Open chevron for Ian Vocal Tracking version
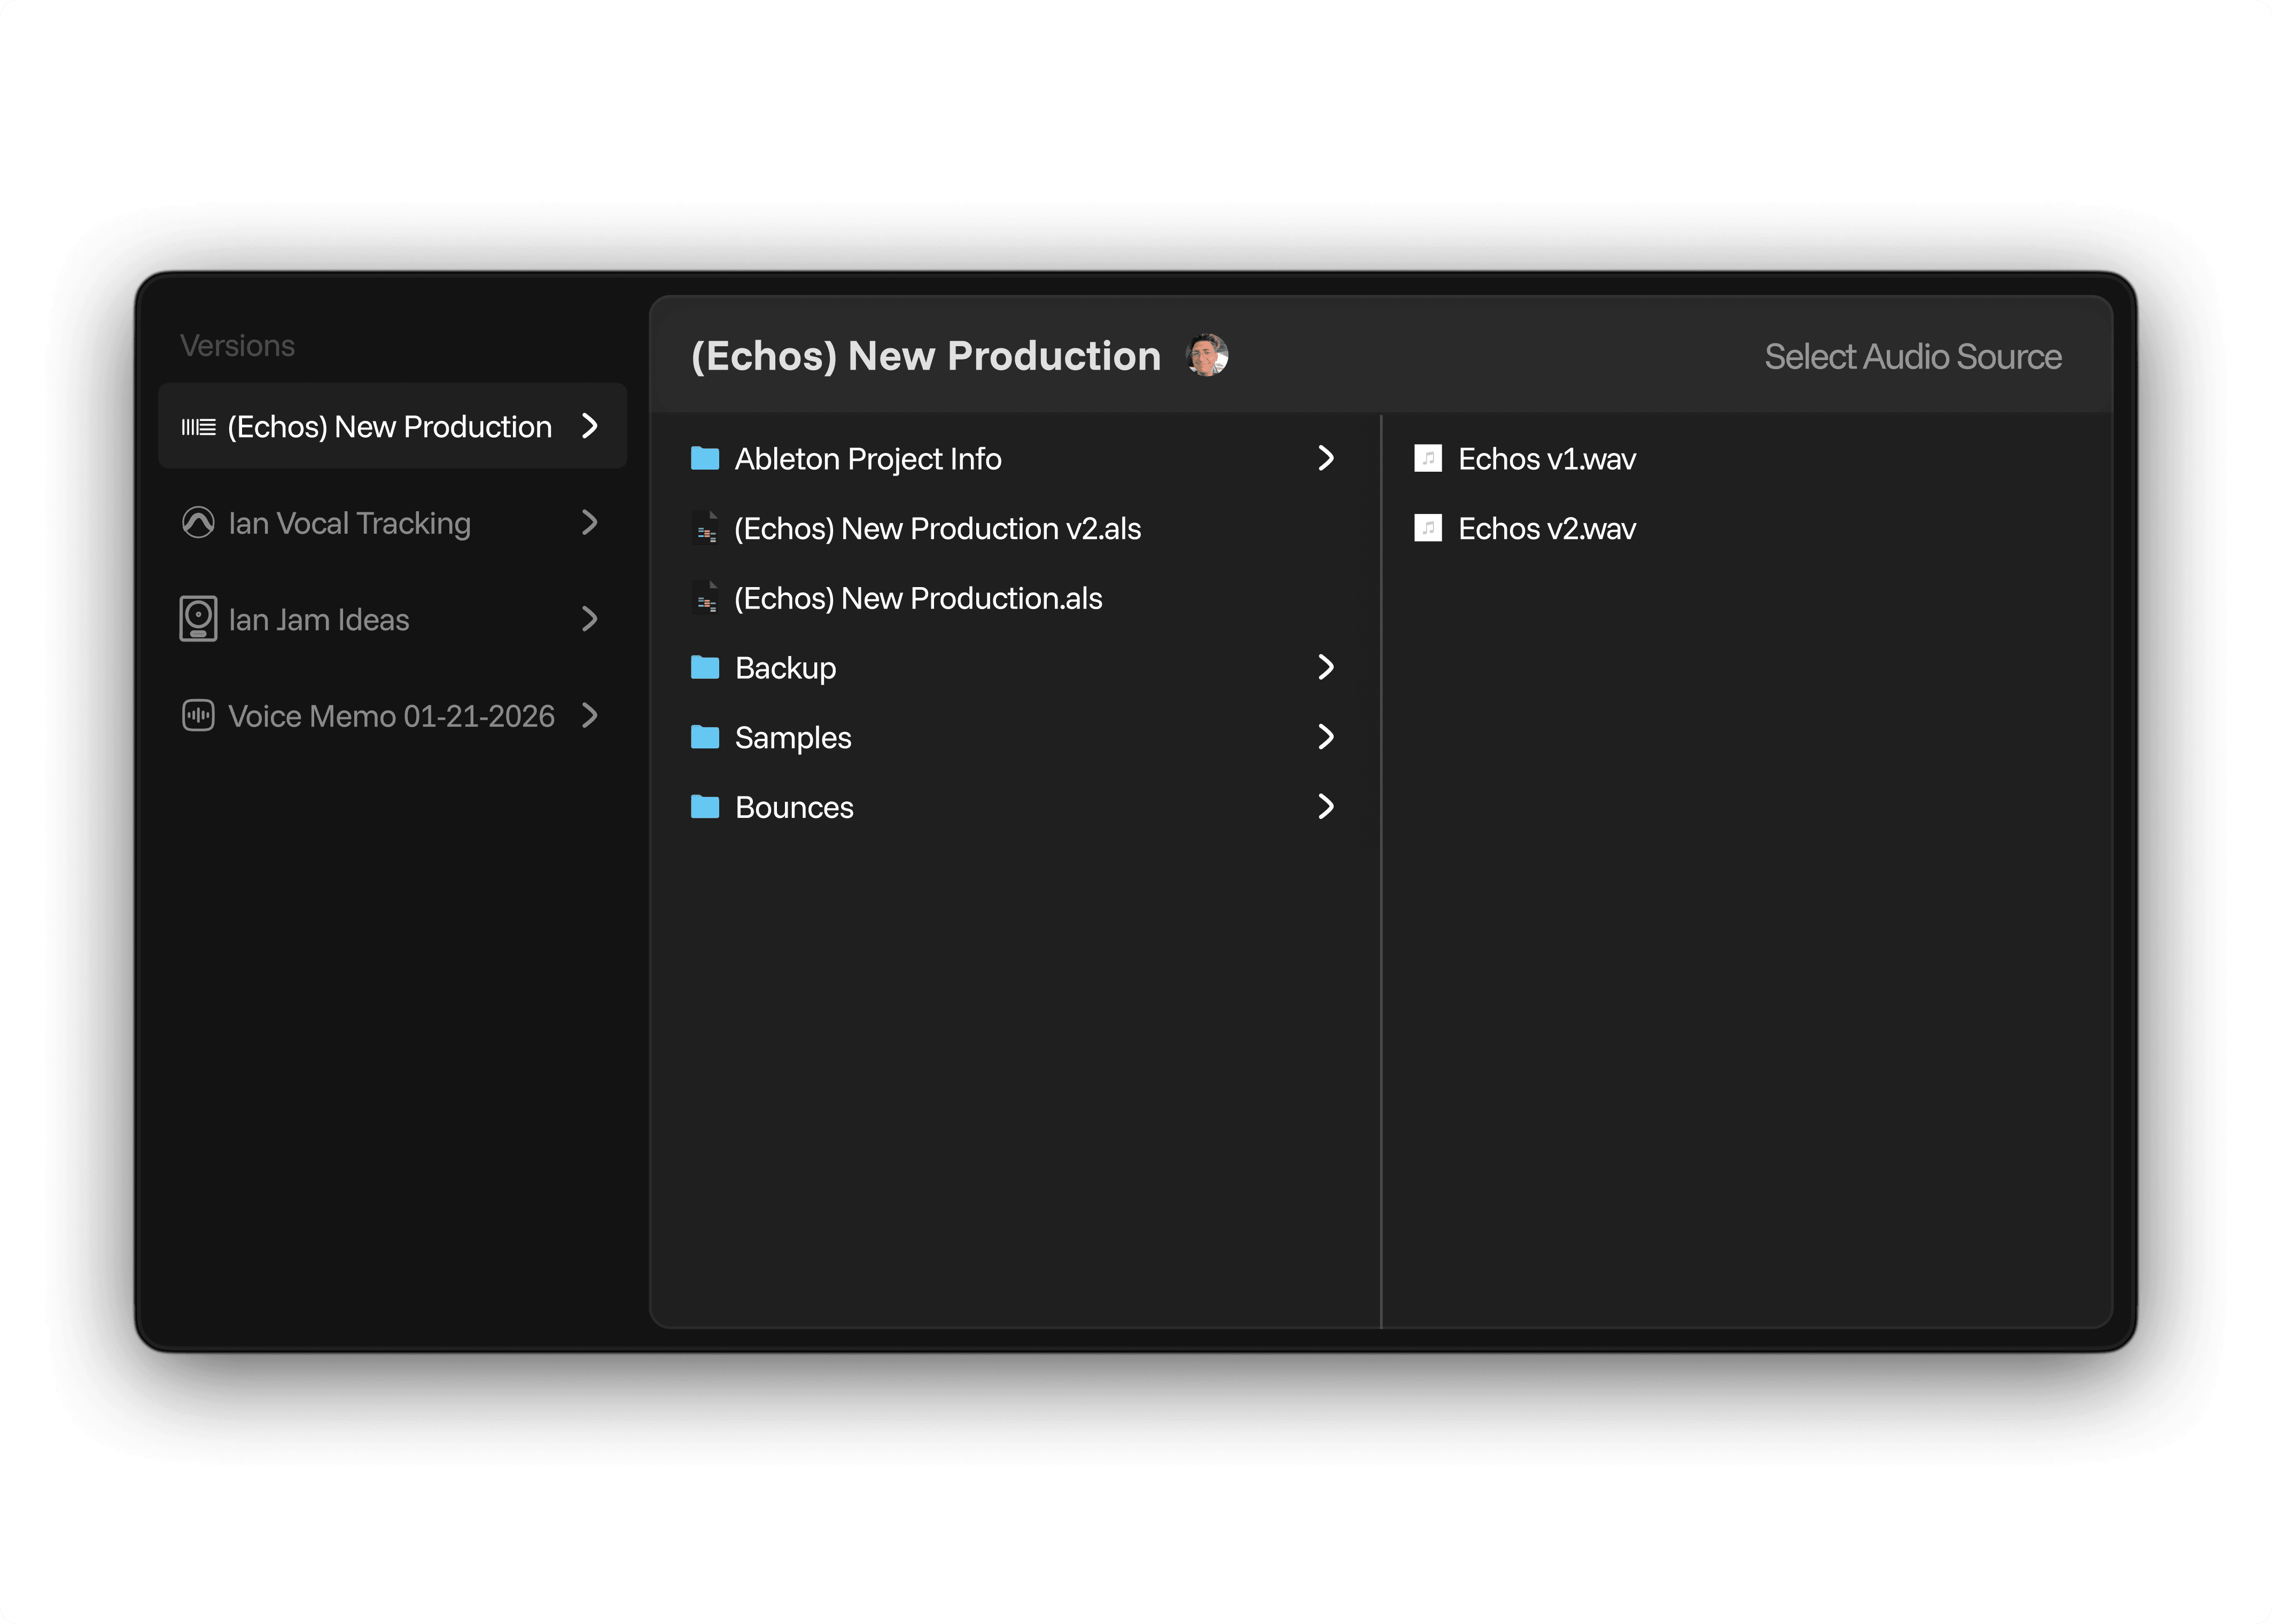The height and width of the screenshot is (1624, 2272). coord(589,522)
